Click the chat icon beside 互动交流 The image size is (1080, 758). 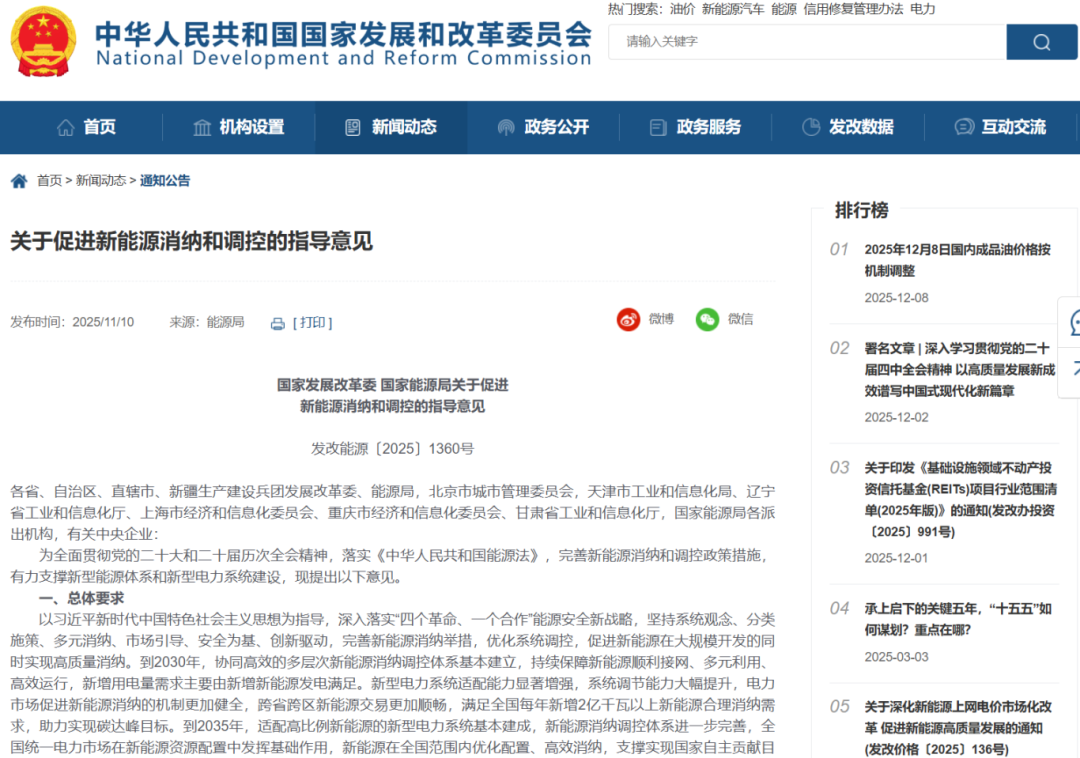coord(963,127)
